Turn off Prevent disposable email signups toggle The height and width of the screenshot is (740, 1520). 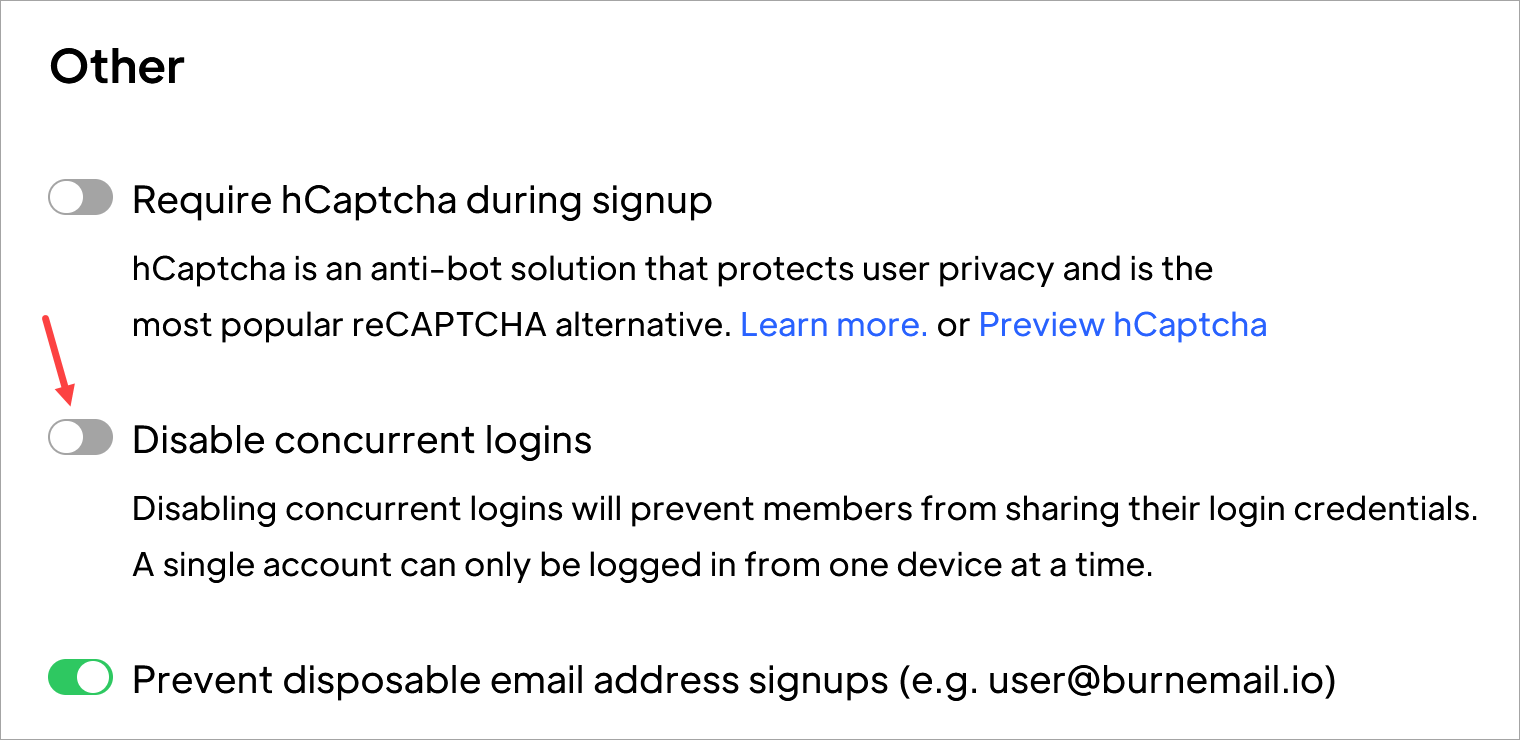pos(80,678)
